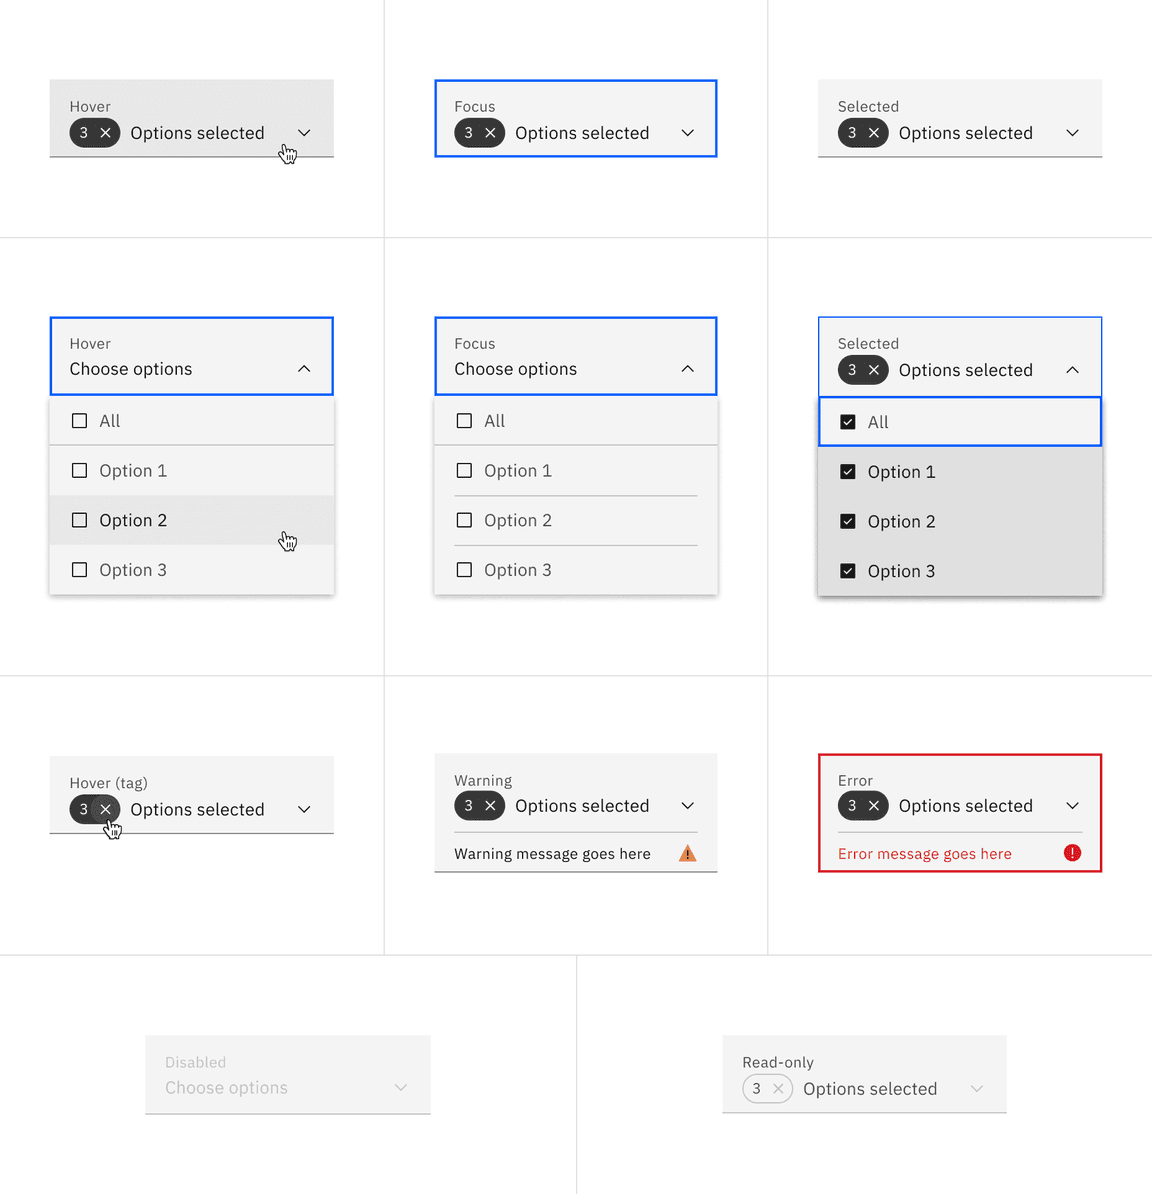The height and width of the screenshot is (1194, 1152).
Task: Click the red error status icon
Action: [x=1072, y=853]
